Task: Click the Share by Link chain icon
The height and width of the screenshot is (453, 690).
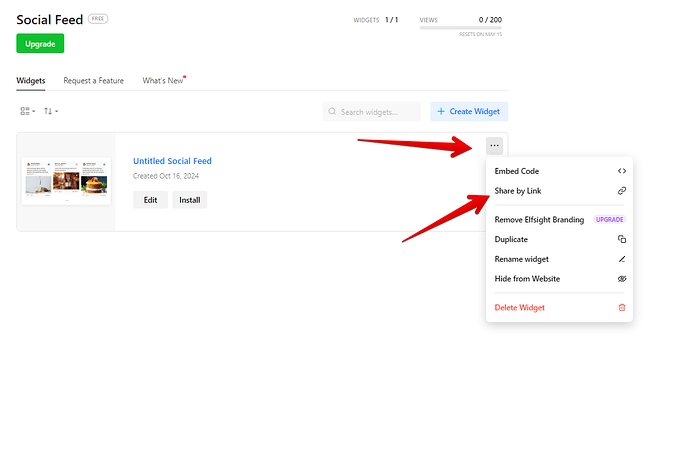Action: (622, 191)
